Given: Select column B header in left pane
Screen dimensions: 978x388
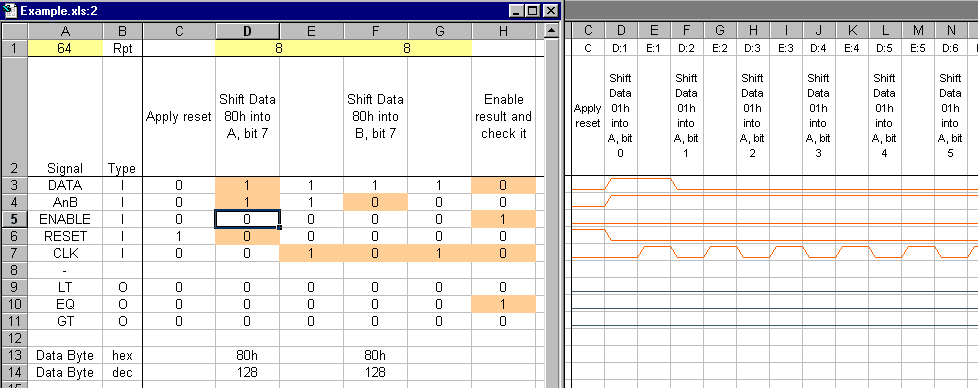Looking at the screenshot, I should [x=122, y=31].
